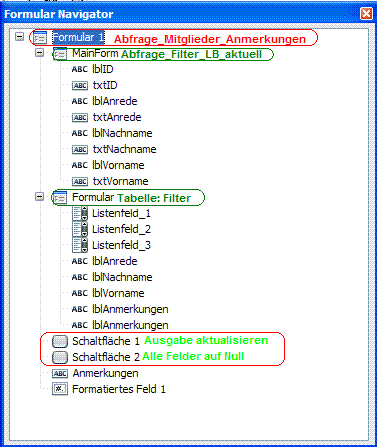Click the MainForm form icon
The width and height of the screenshot is (377, 447).
[x=60, y=54]
